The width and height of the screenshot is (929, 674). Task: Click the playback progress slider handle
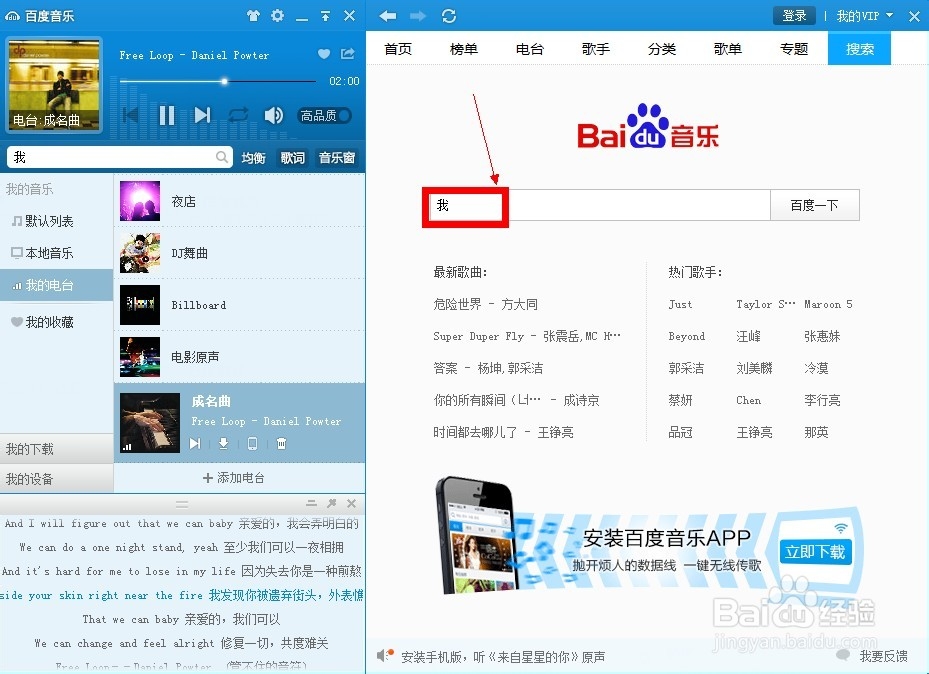[224, 81]
